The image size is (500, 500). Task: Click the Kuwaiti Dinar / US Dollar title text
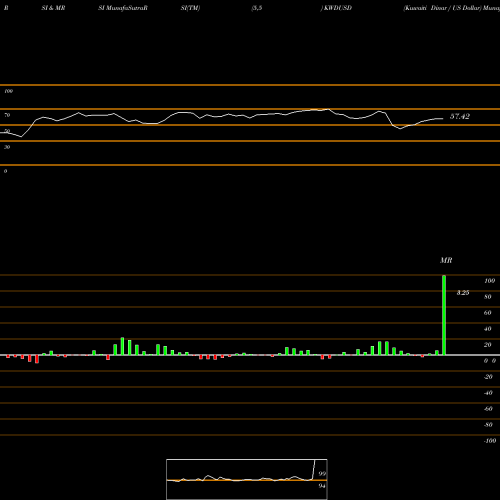(442, 8)
